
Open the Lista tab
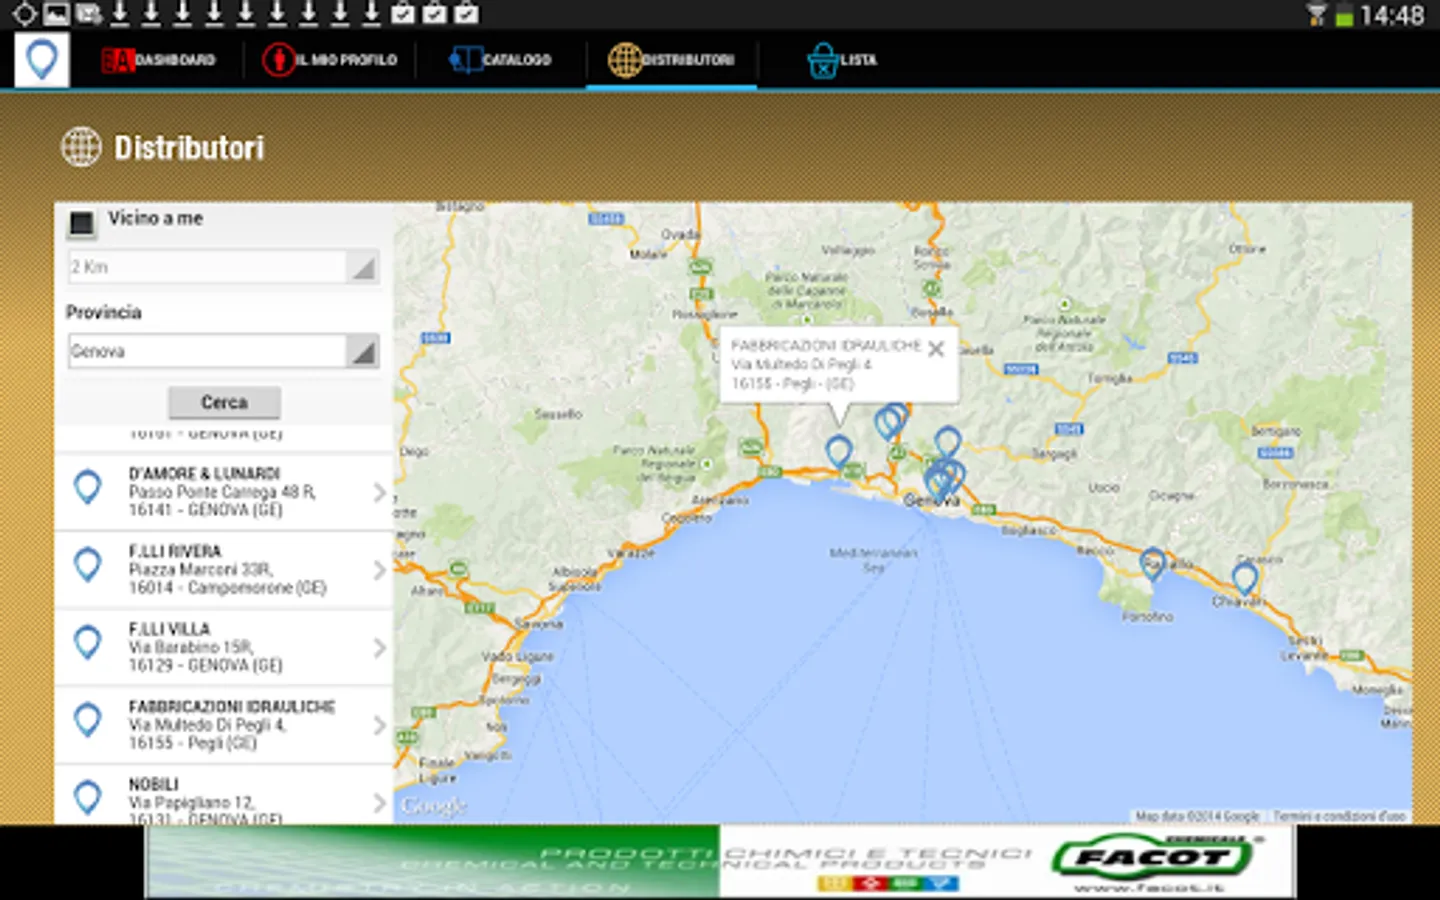842,60
